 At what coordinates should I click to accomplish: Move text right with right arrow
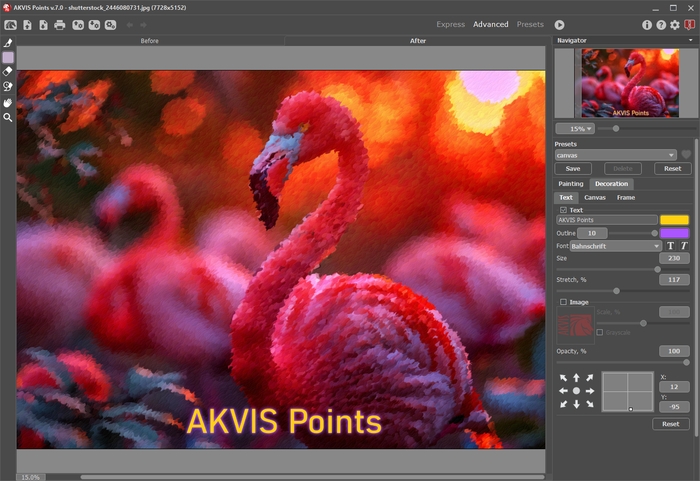(590, 391)
